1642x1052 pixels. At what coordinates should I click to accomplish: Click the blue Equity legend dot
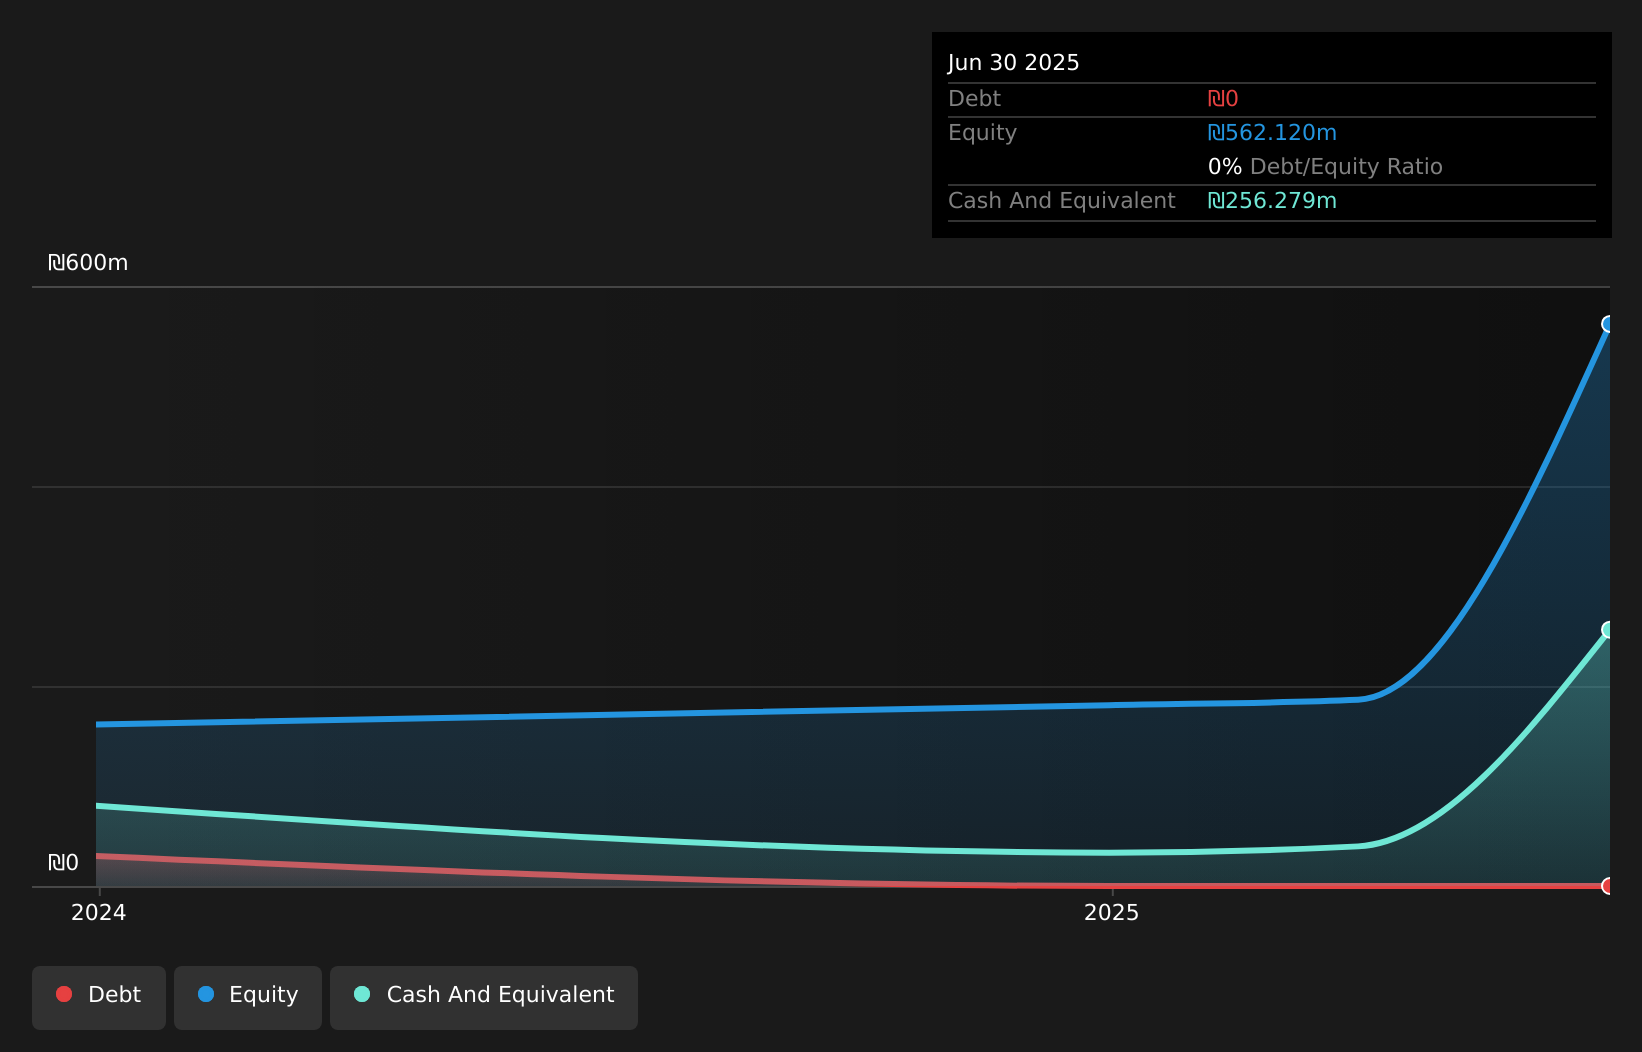click(x=206, y=994)
